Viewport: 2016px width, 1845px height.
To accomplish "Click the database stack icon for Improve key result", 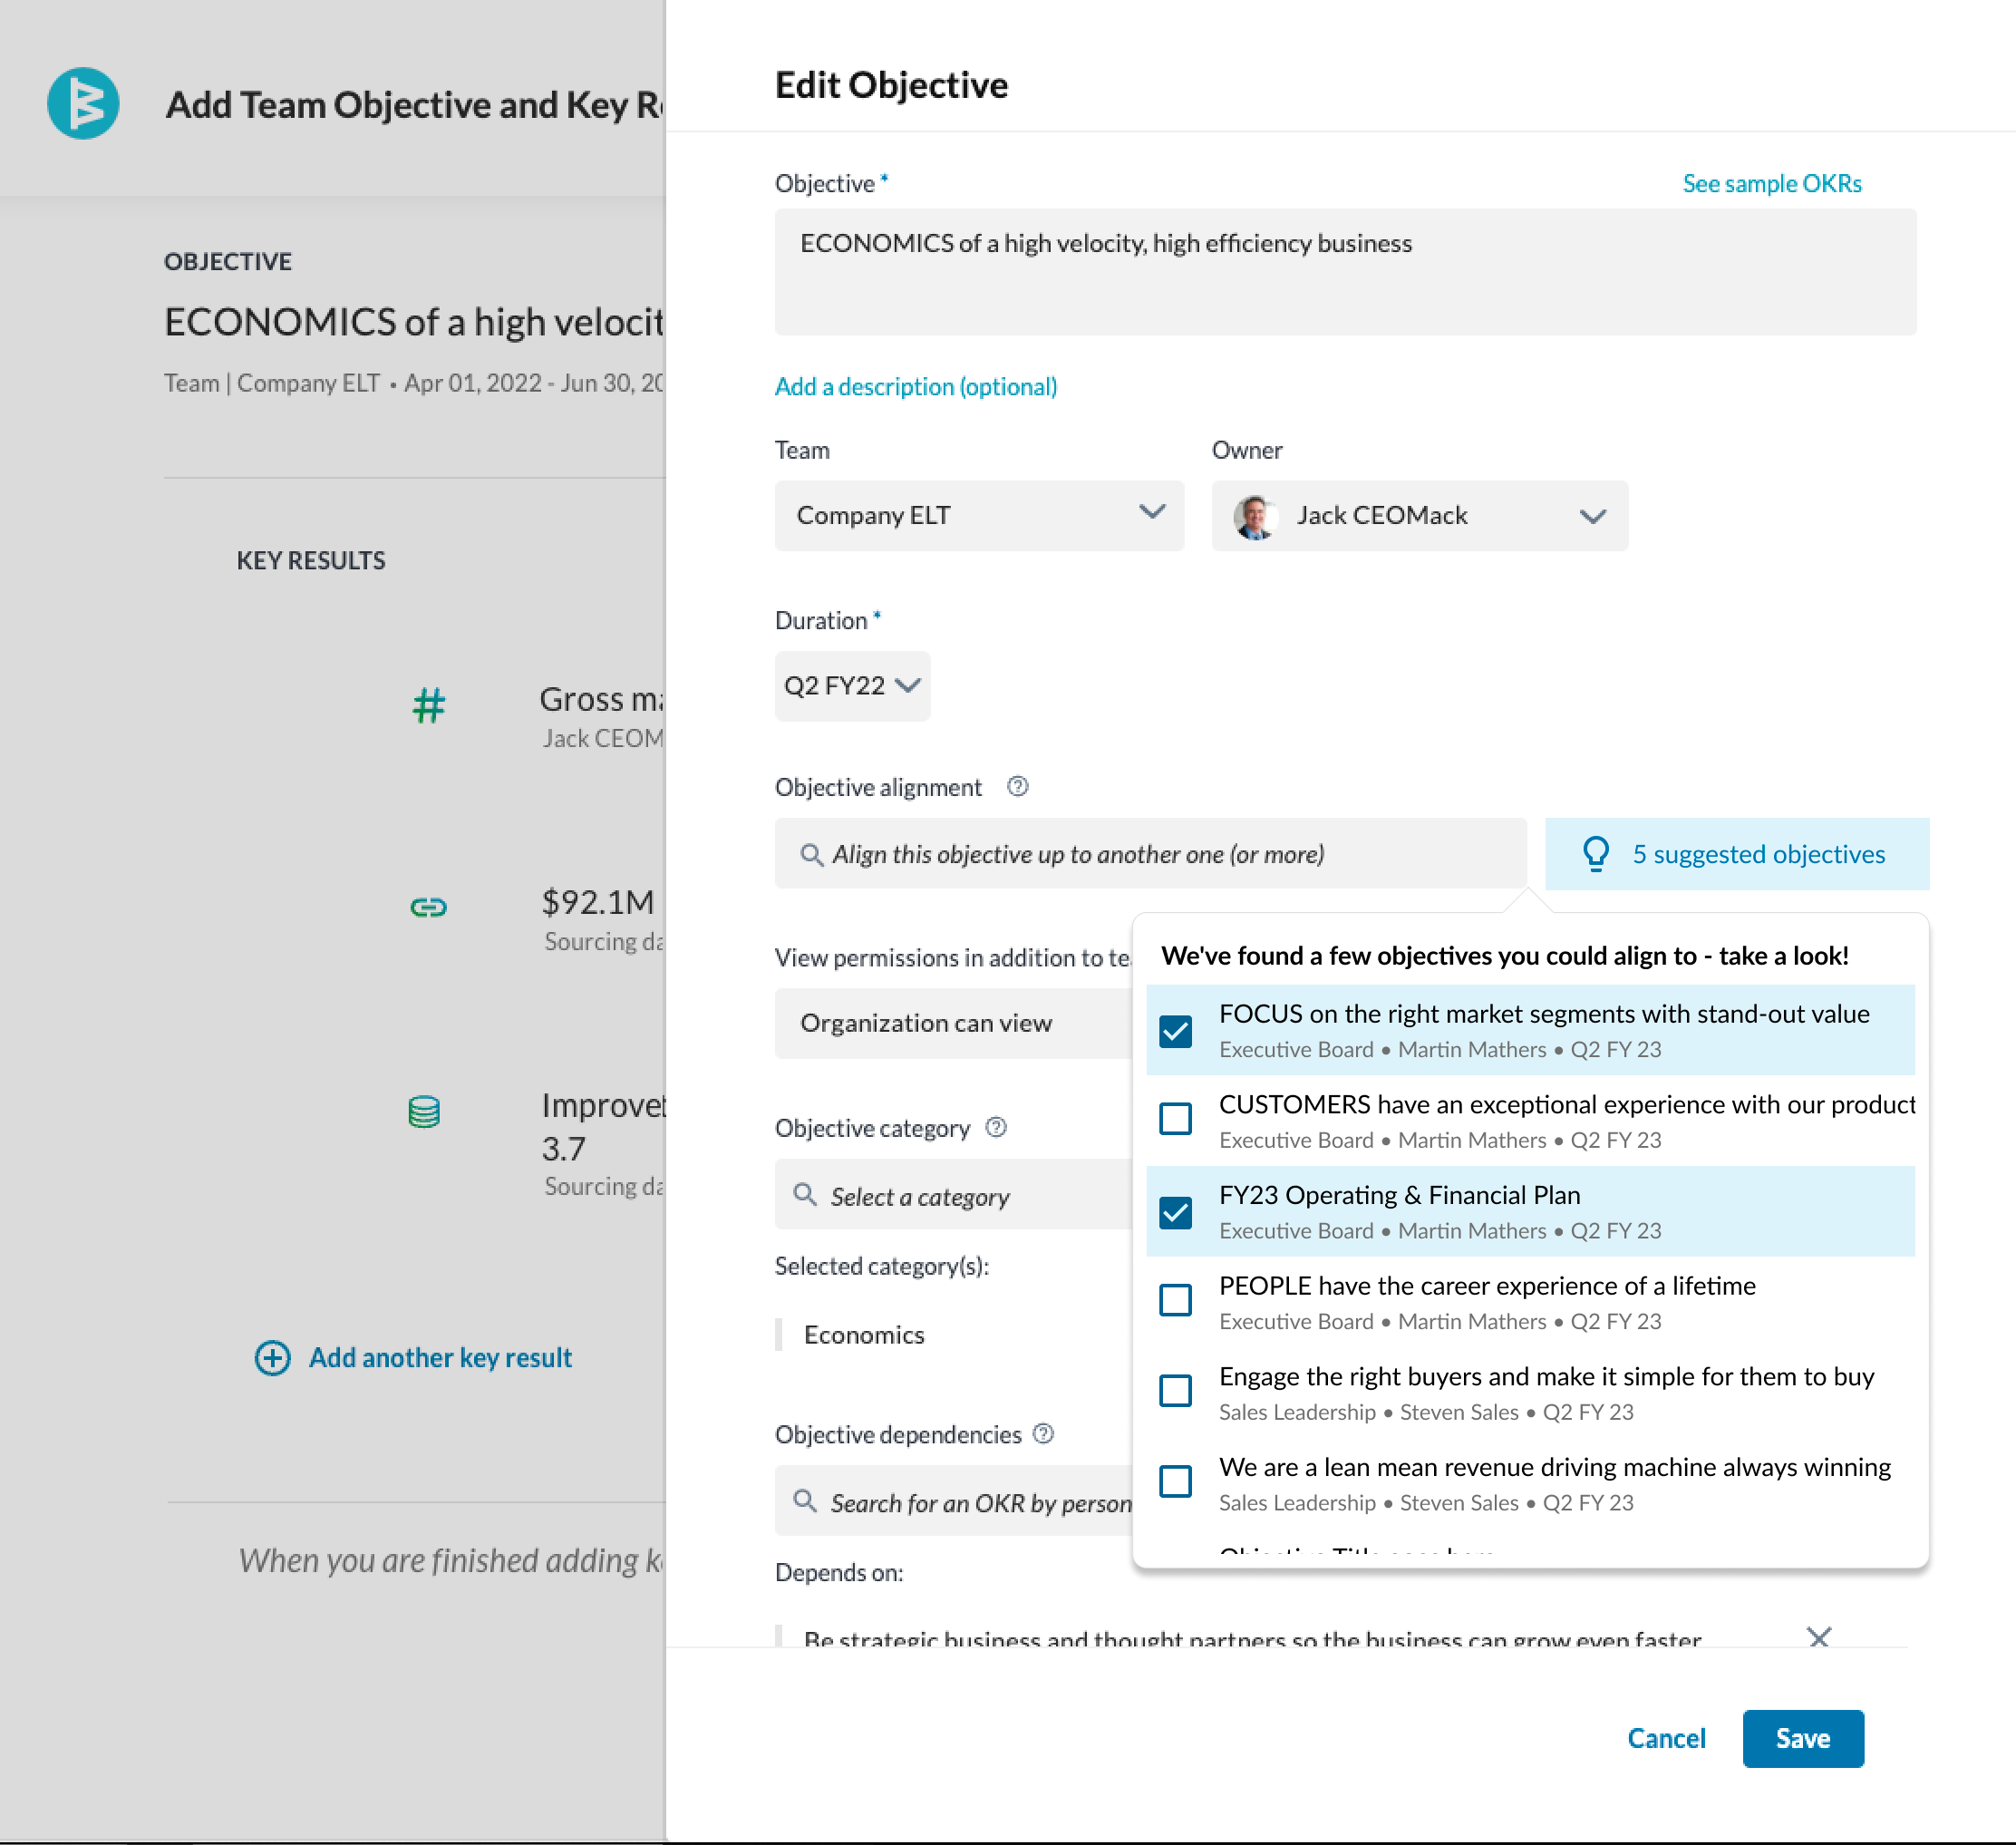I will [424, 1111].
